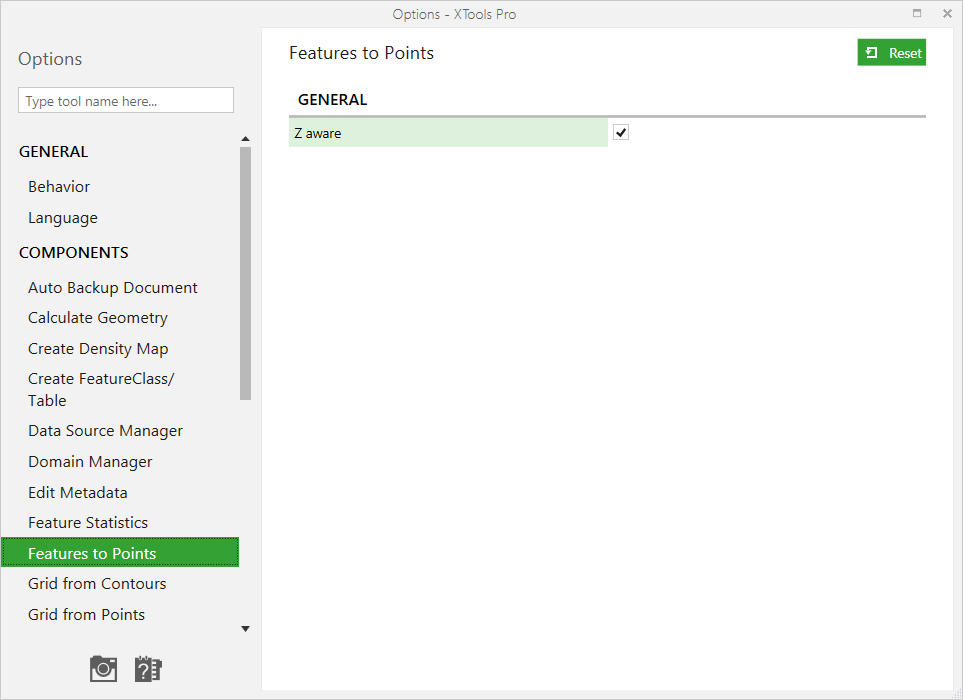Open Edit Metadata options

coord(77,492)
